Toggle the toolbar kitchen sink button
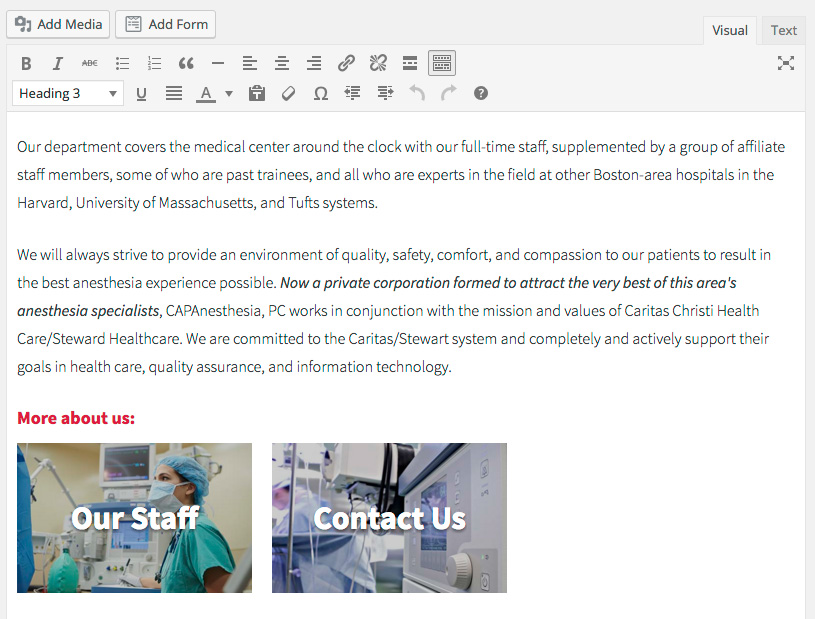 point(442,64)
